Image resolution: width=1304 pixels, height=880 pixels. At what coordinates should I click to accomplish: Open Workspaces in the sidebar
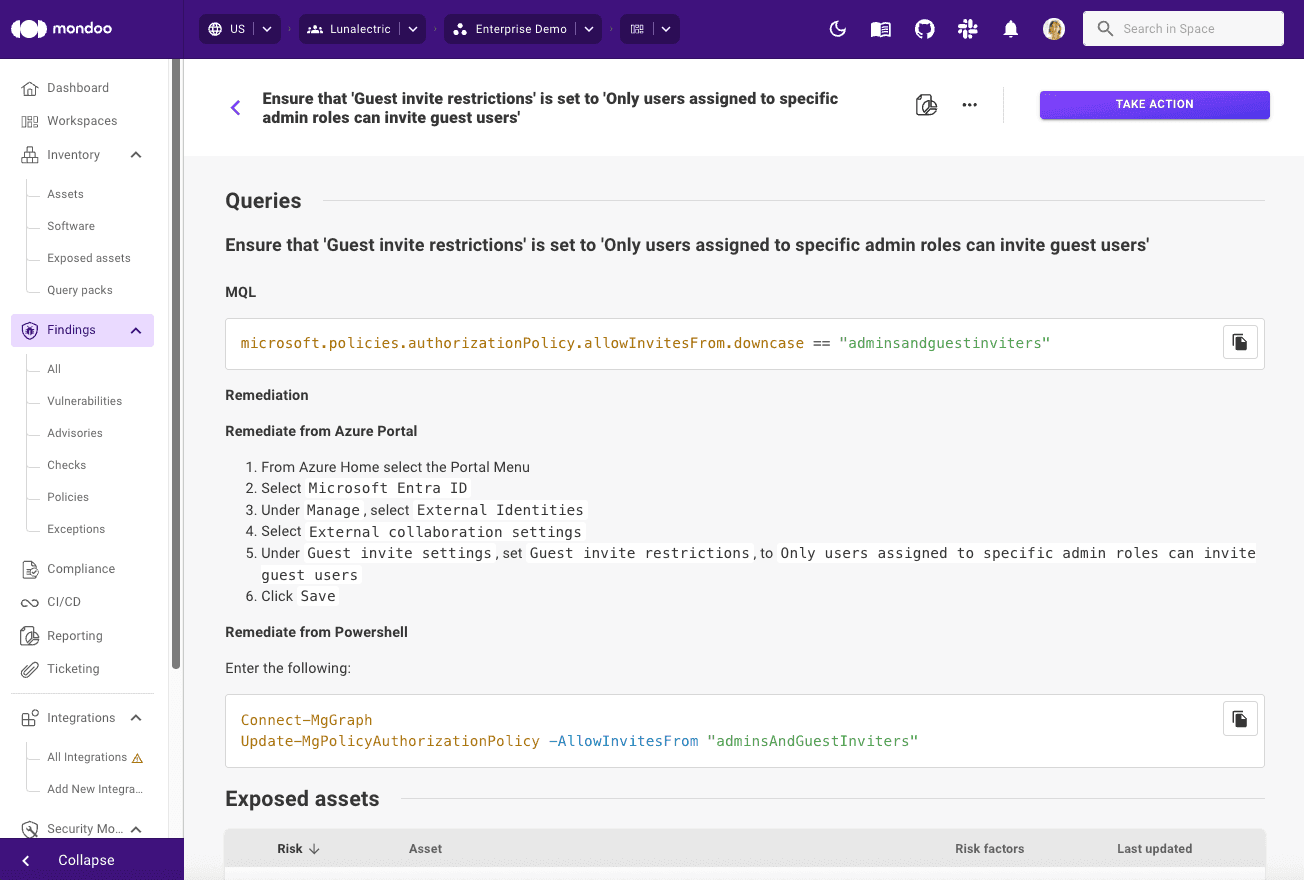pos(82,121)
